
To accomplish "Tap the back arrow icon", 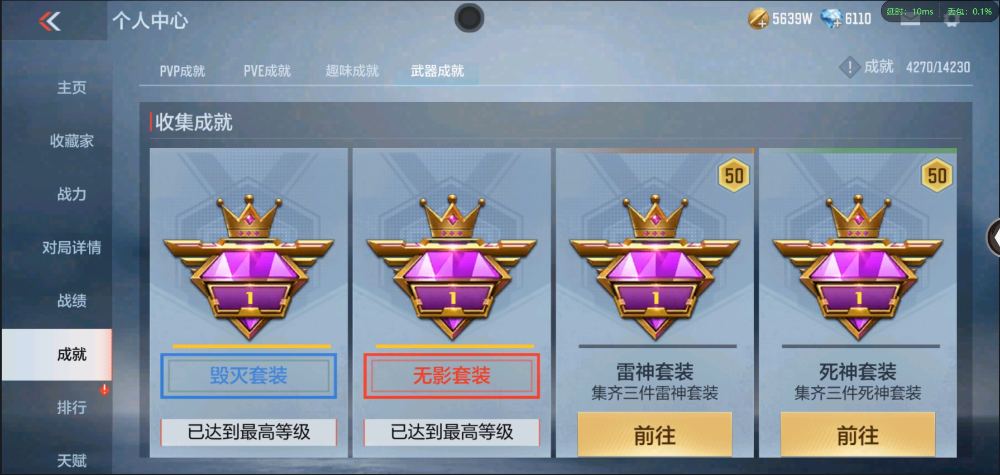I will (x=49, y=21).
